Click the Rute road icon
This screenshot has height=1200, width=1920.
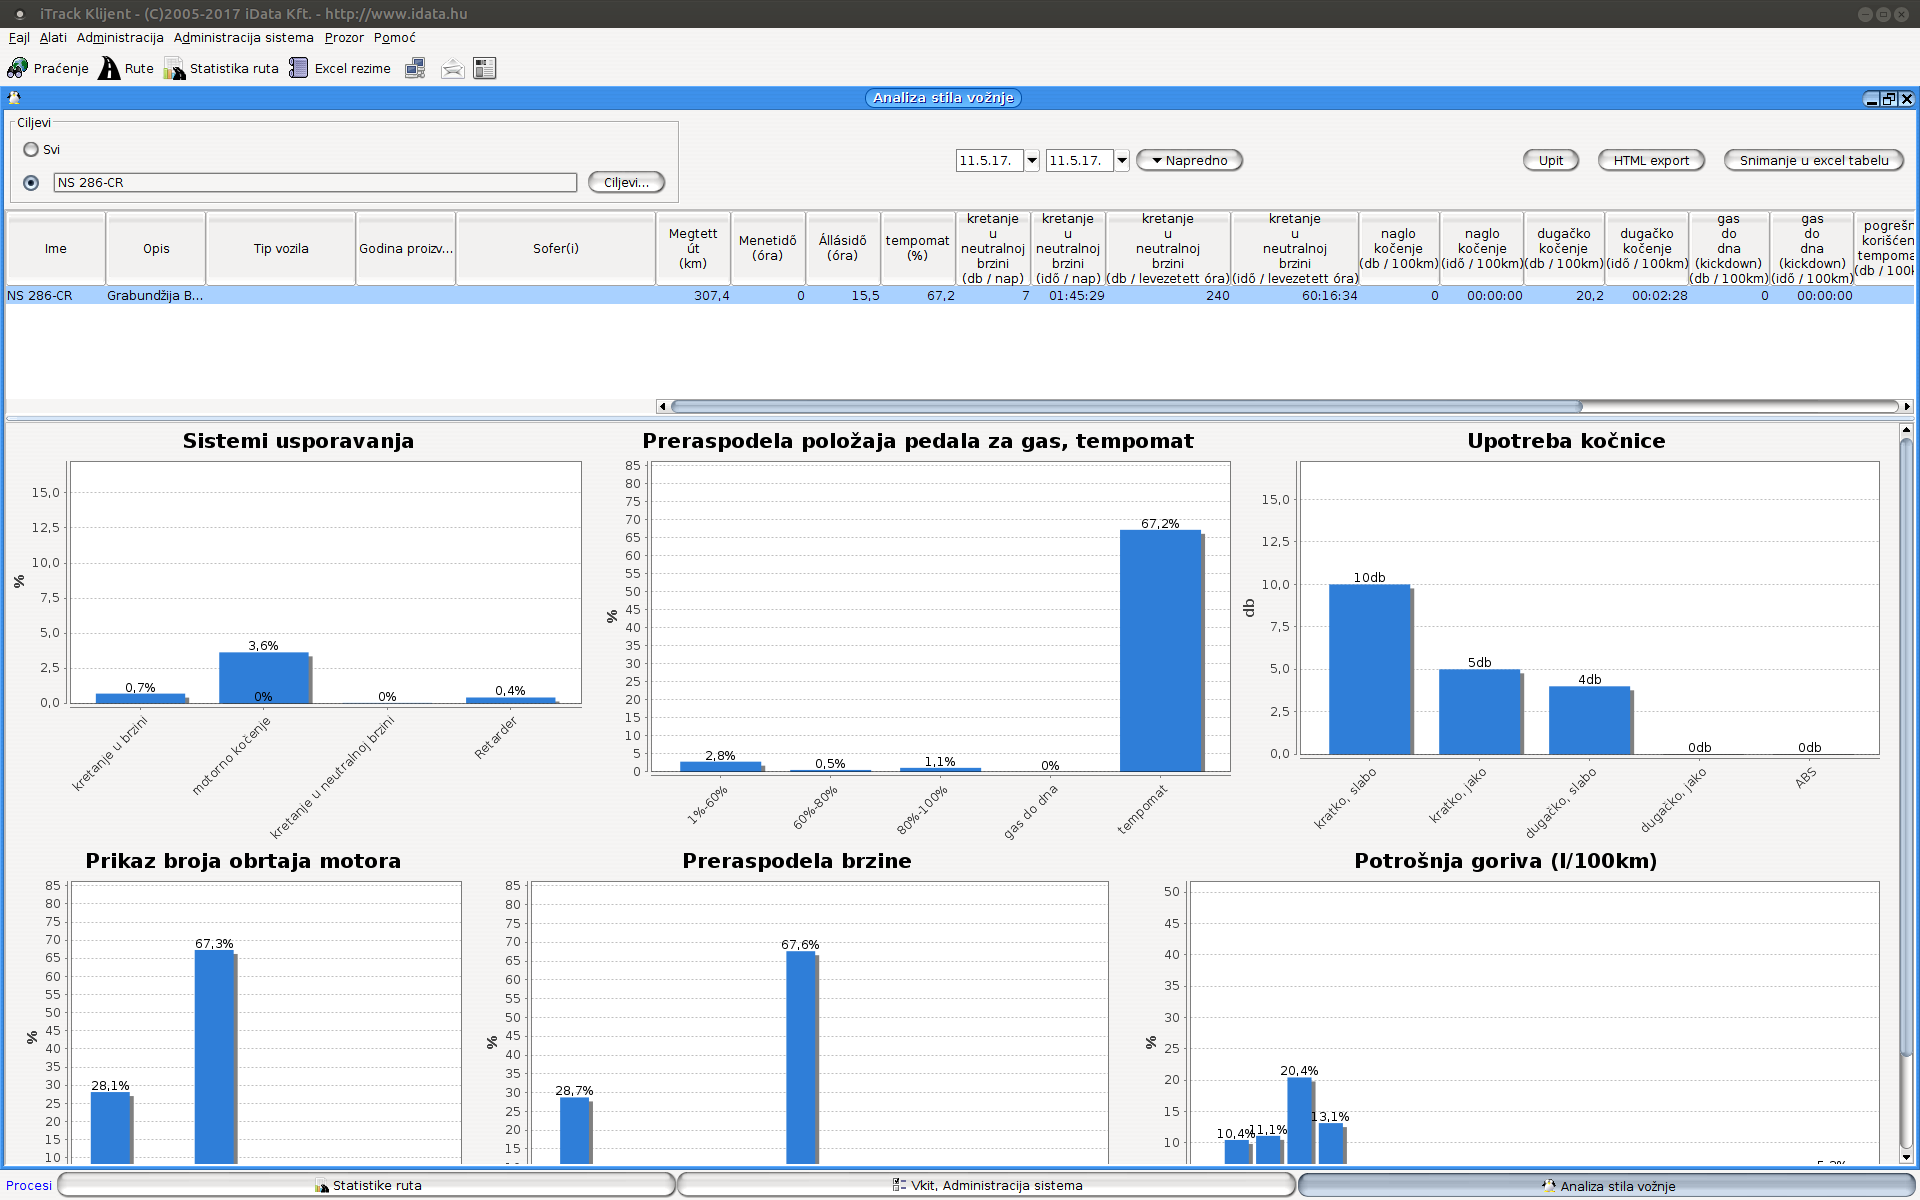click(109, 68)
